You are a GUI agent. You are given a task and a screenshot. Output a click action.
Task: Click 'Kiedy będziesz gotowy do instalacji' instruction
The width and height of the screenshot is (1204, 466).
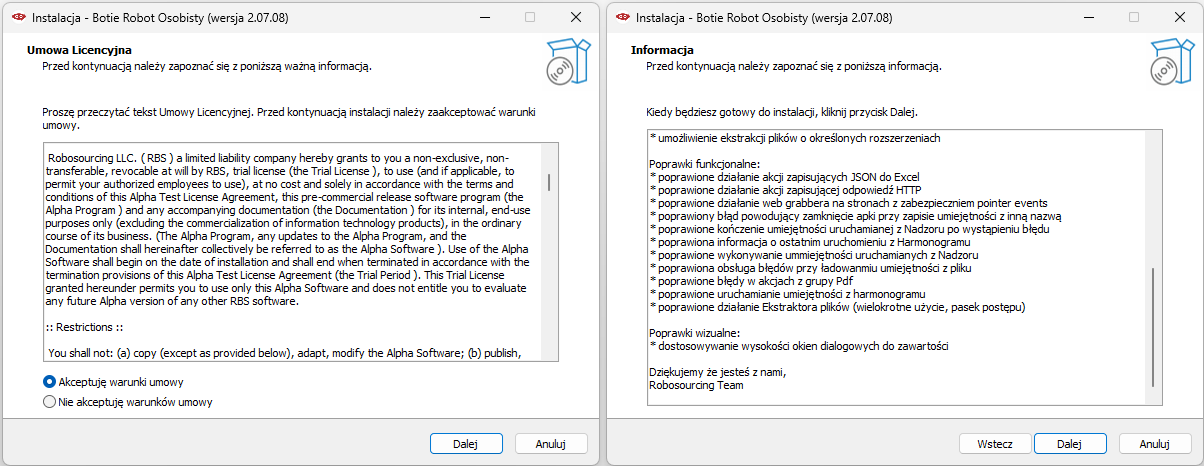781,112
